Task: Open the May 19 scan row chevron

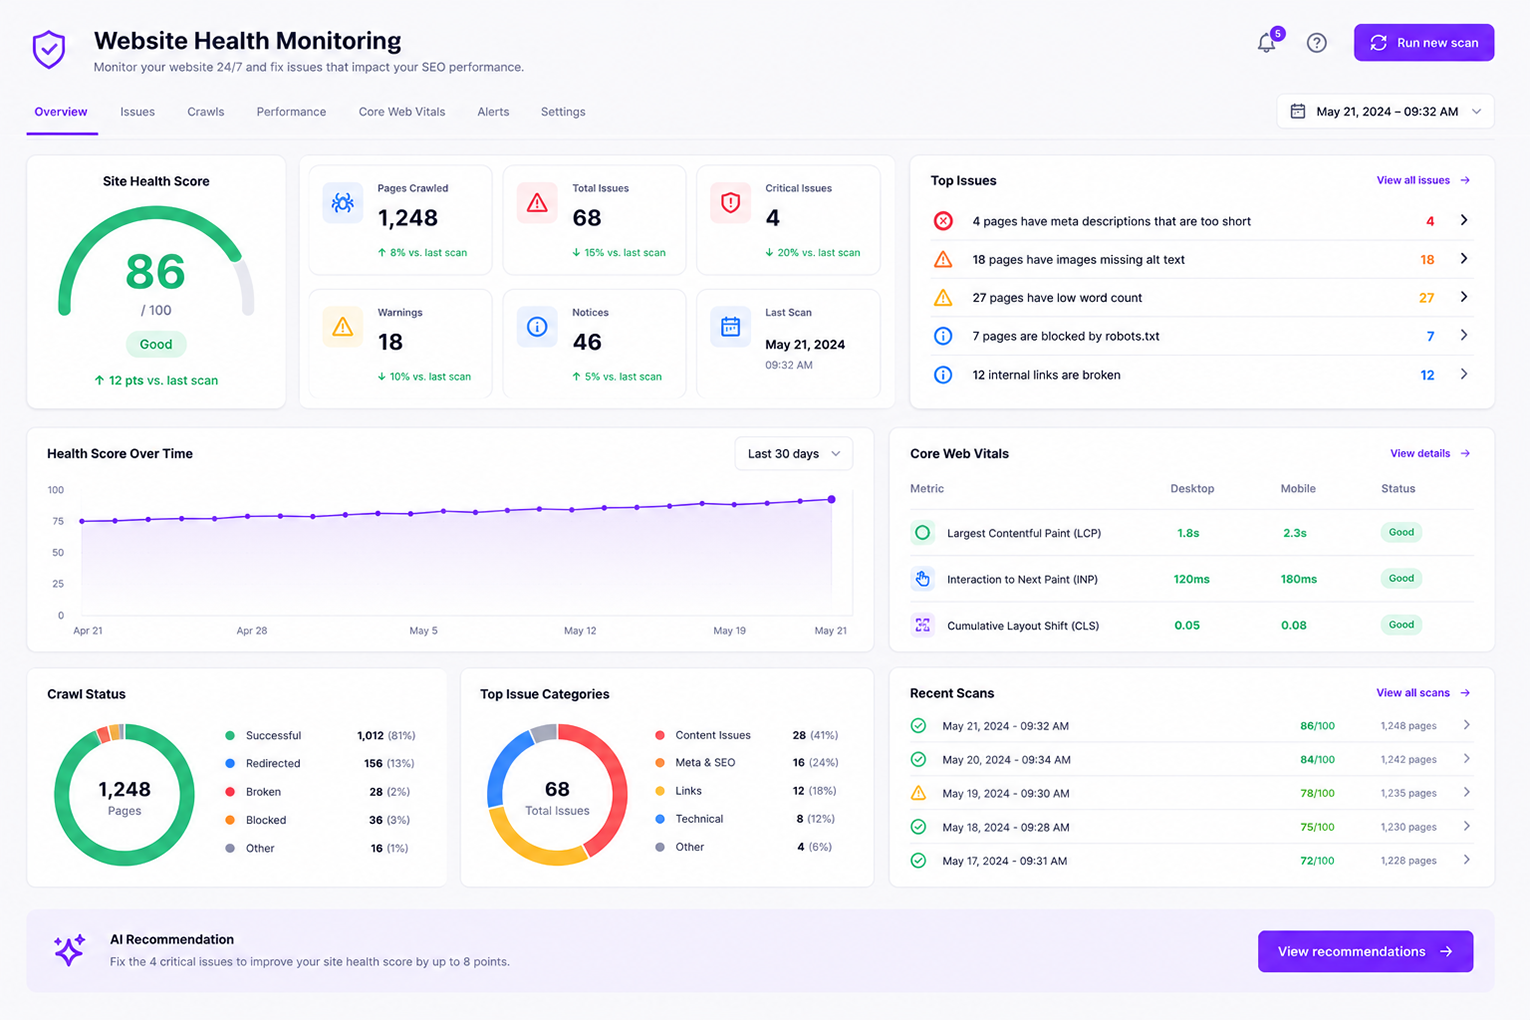Action: (1466, 792)
